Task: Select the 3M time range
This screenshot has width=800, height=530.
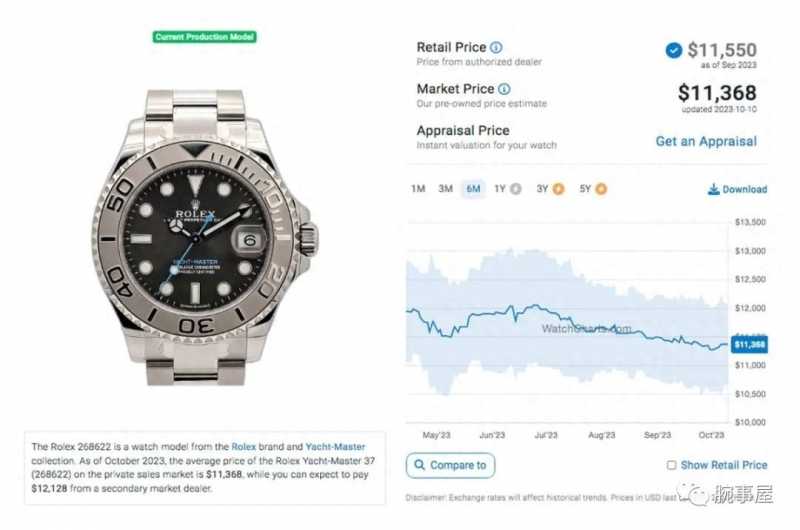Action: tap(445, 189)
